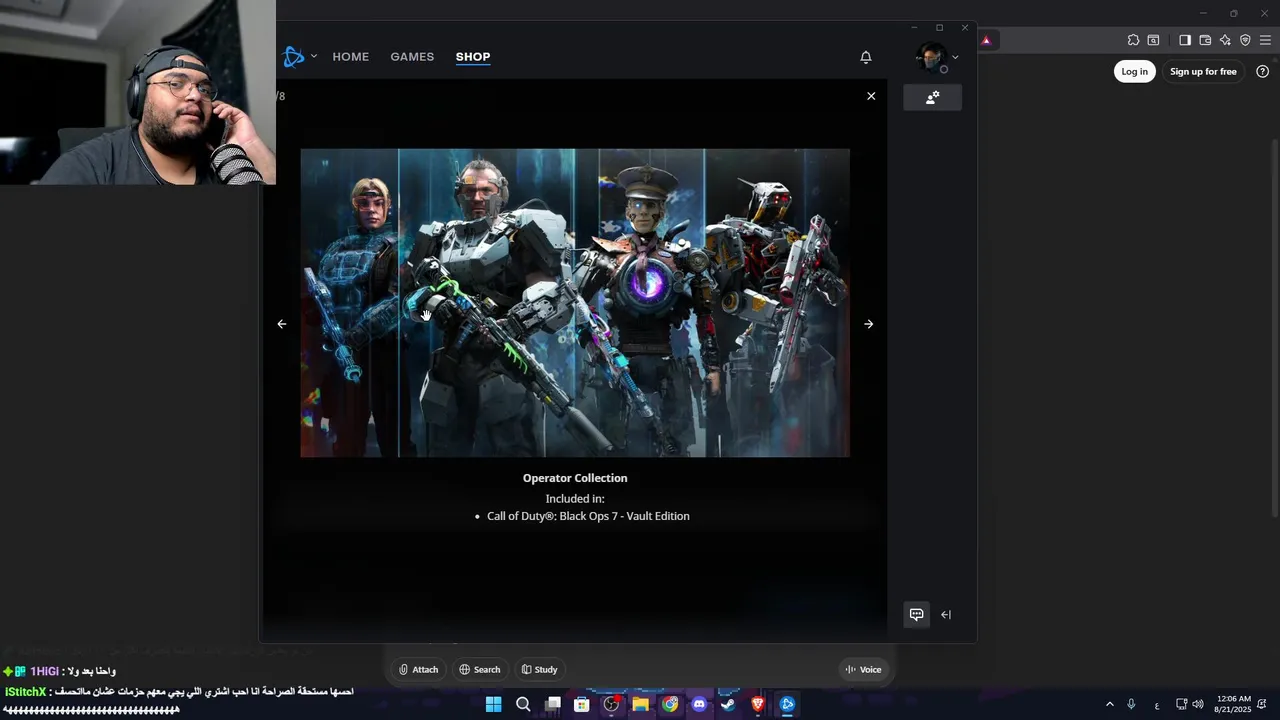Click the Brave tab search icon

1153,41
